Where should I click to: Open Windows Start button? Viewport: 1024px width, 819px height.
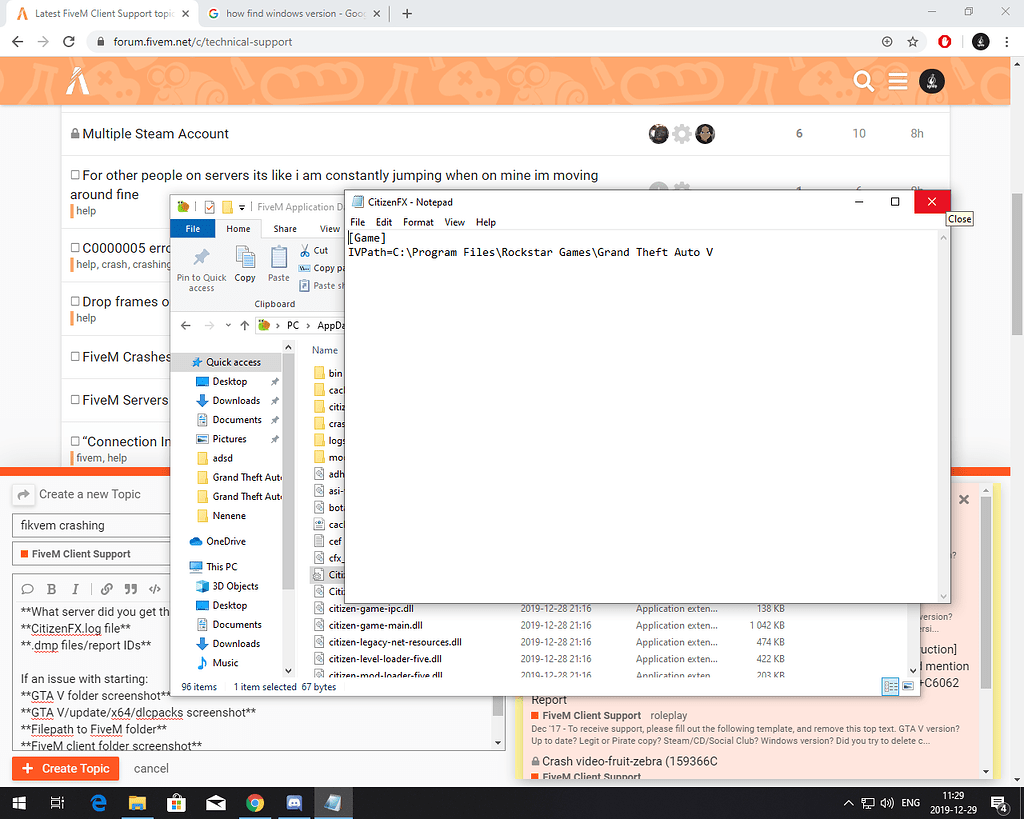(x=19, y=803)
